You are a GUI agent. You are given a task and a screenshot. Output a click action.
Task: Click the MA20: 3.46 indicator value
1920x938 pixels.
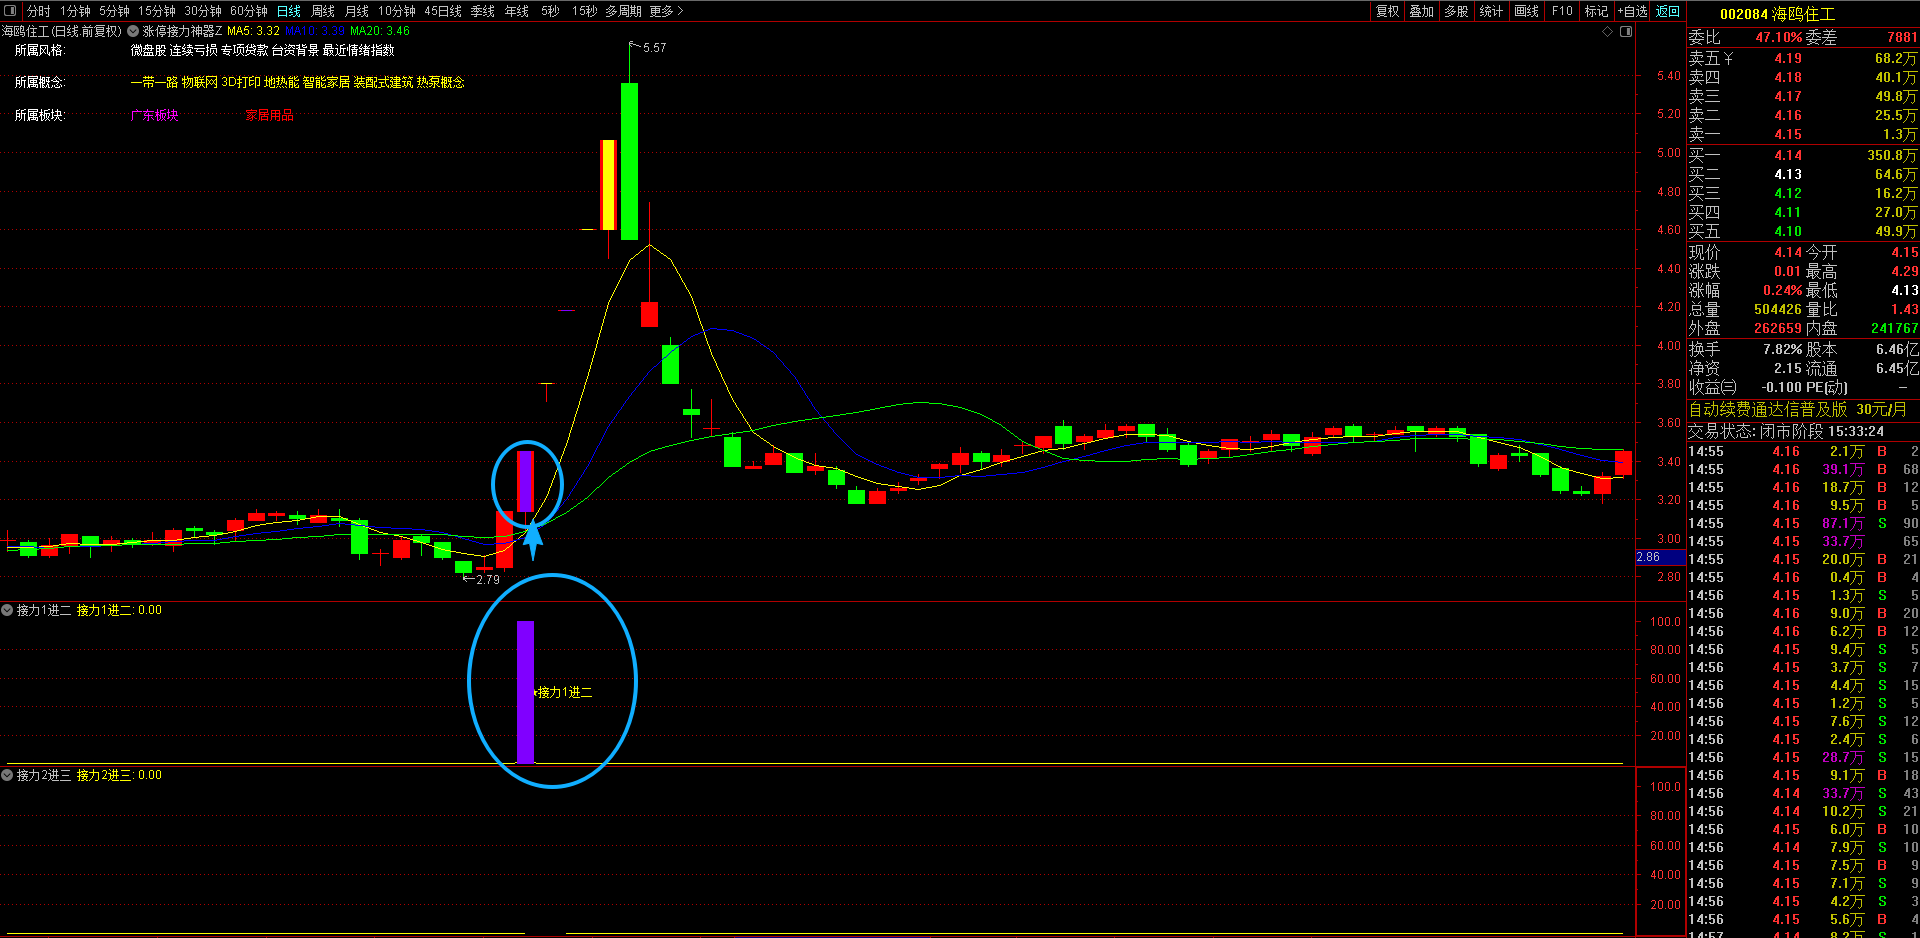click(x=380, y=31)
